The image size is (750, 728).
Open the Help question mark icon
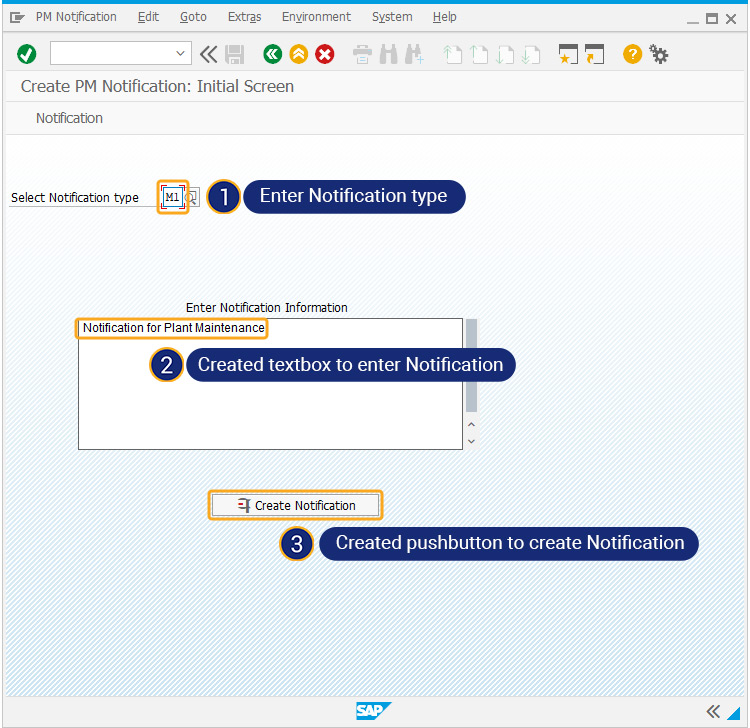(632, 54)
